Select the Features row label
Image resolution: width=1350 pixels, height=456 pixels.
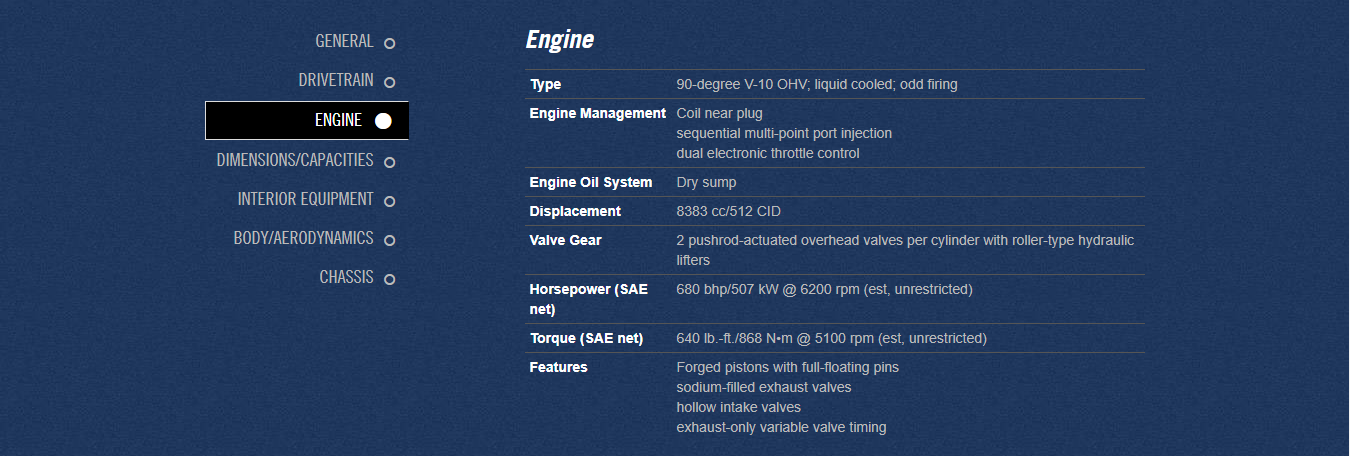pyautogui.click(x=558, y=368)
